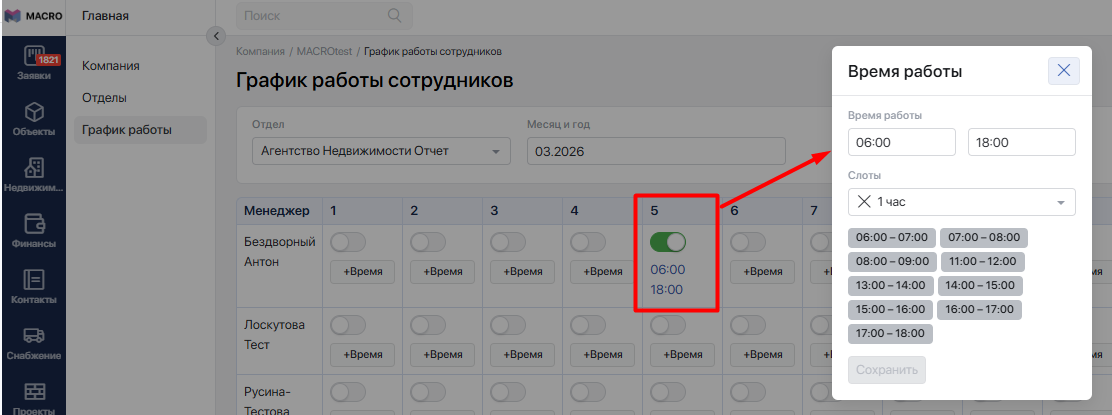Image resolution: width=1112 pixels, height=415 pixels.
Task: Open the Контакты sidebar icon
Action: click(34, 281)
